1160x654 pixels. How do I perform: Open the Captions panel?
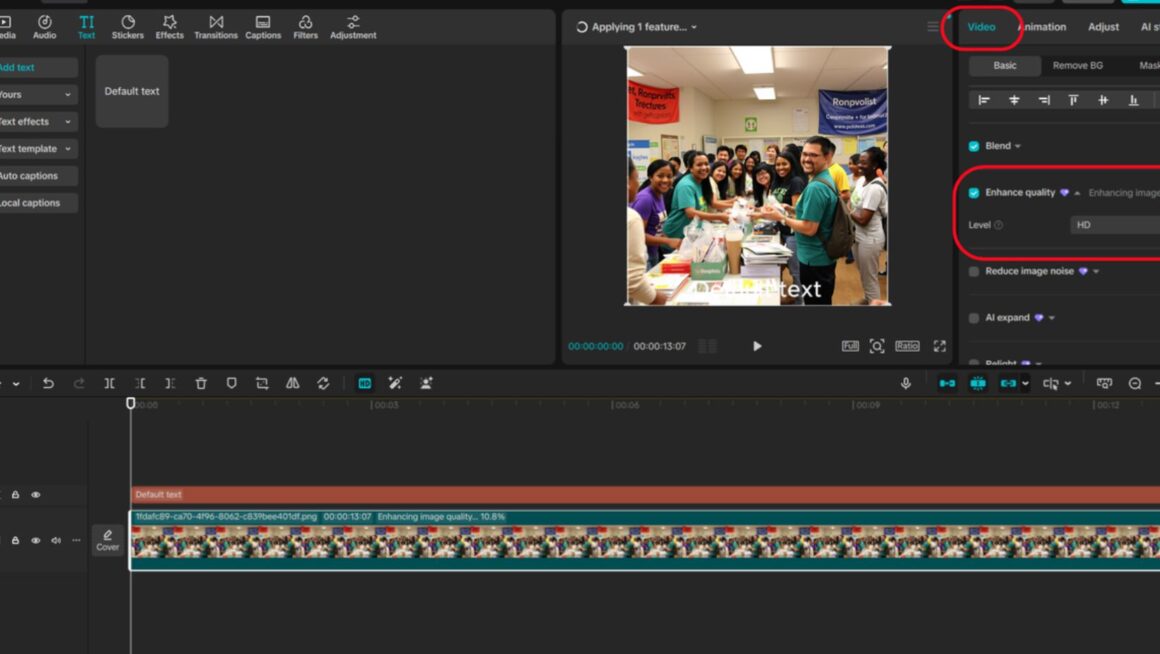coord(263,27)
